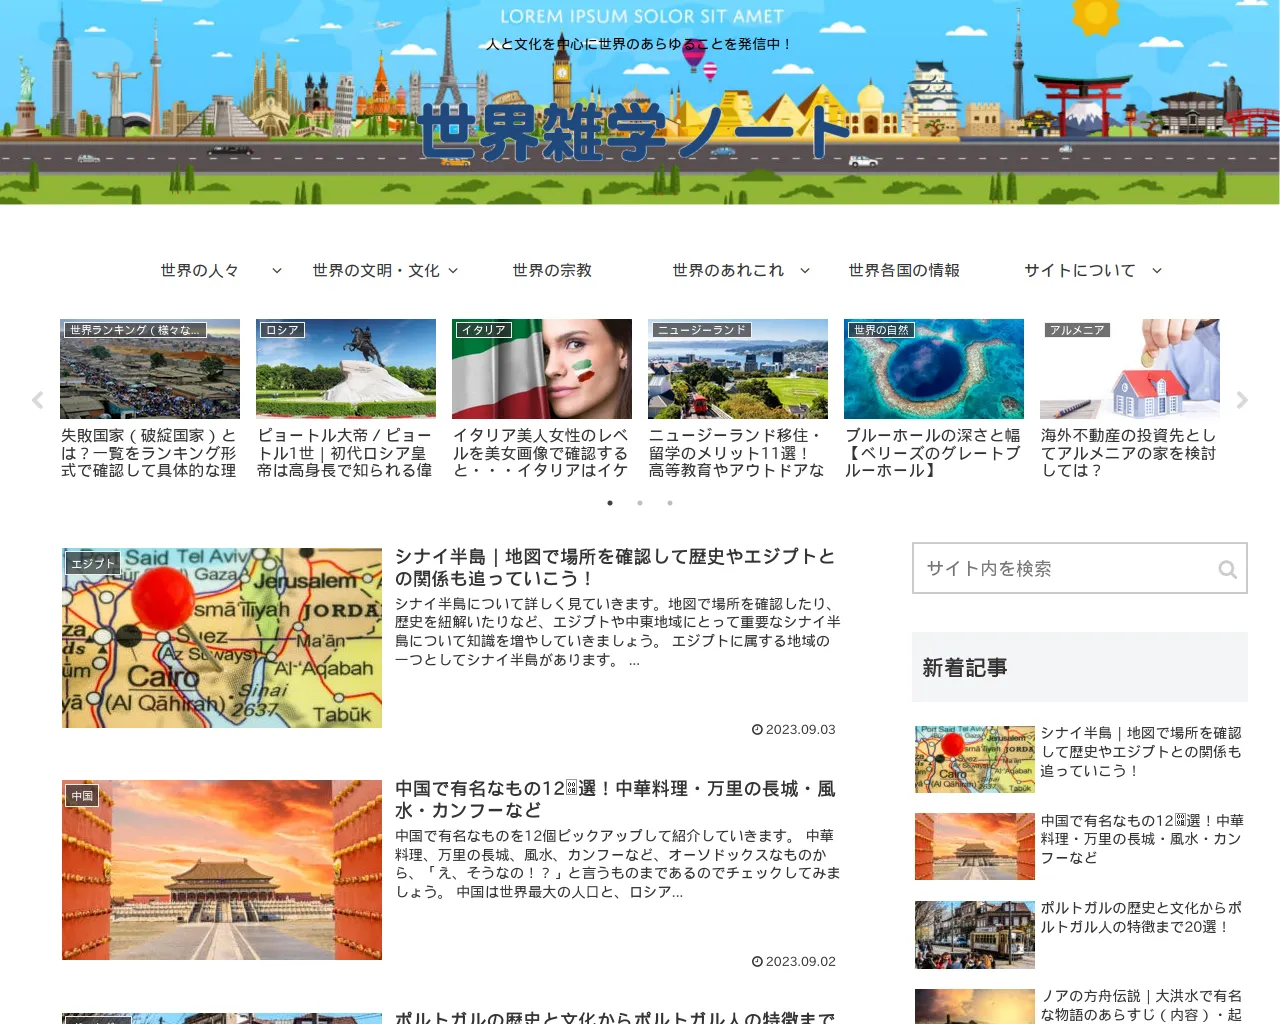Screen dimensions: 1280x1024
Task: Click the 中国 label on China article
Action: coord(82,796)
